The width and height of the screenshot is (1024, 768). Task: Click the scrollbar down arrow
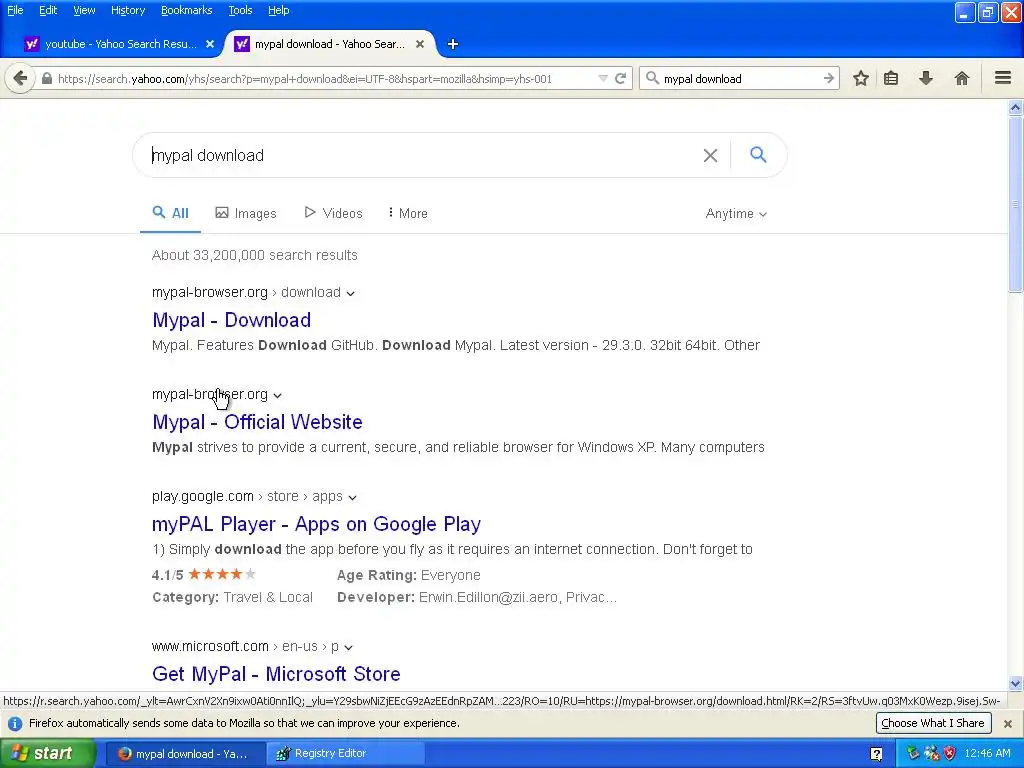(x=1015, y=684)
